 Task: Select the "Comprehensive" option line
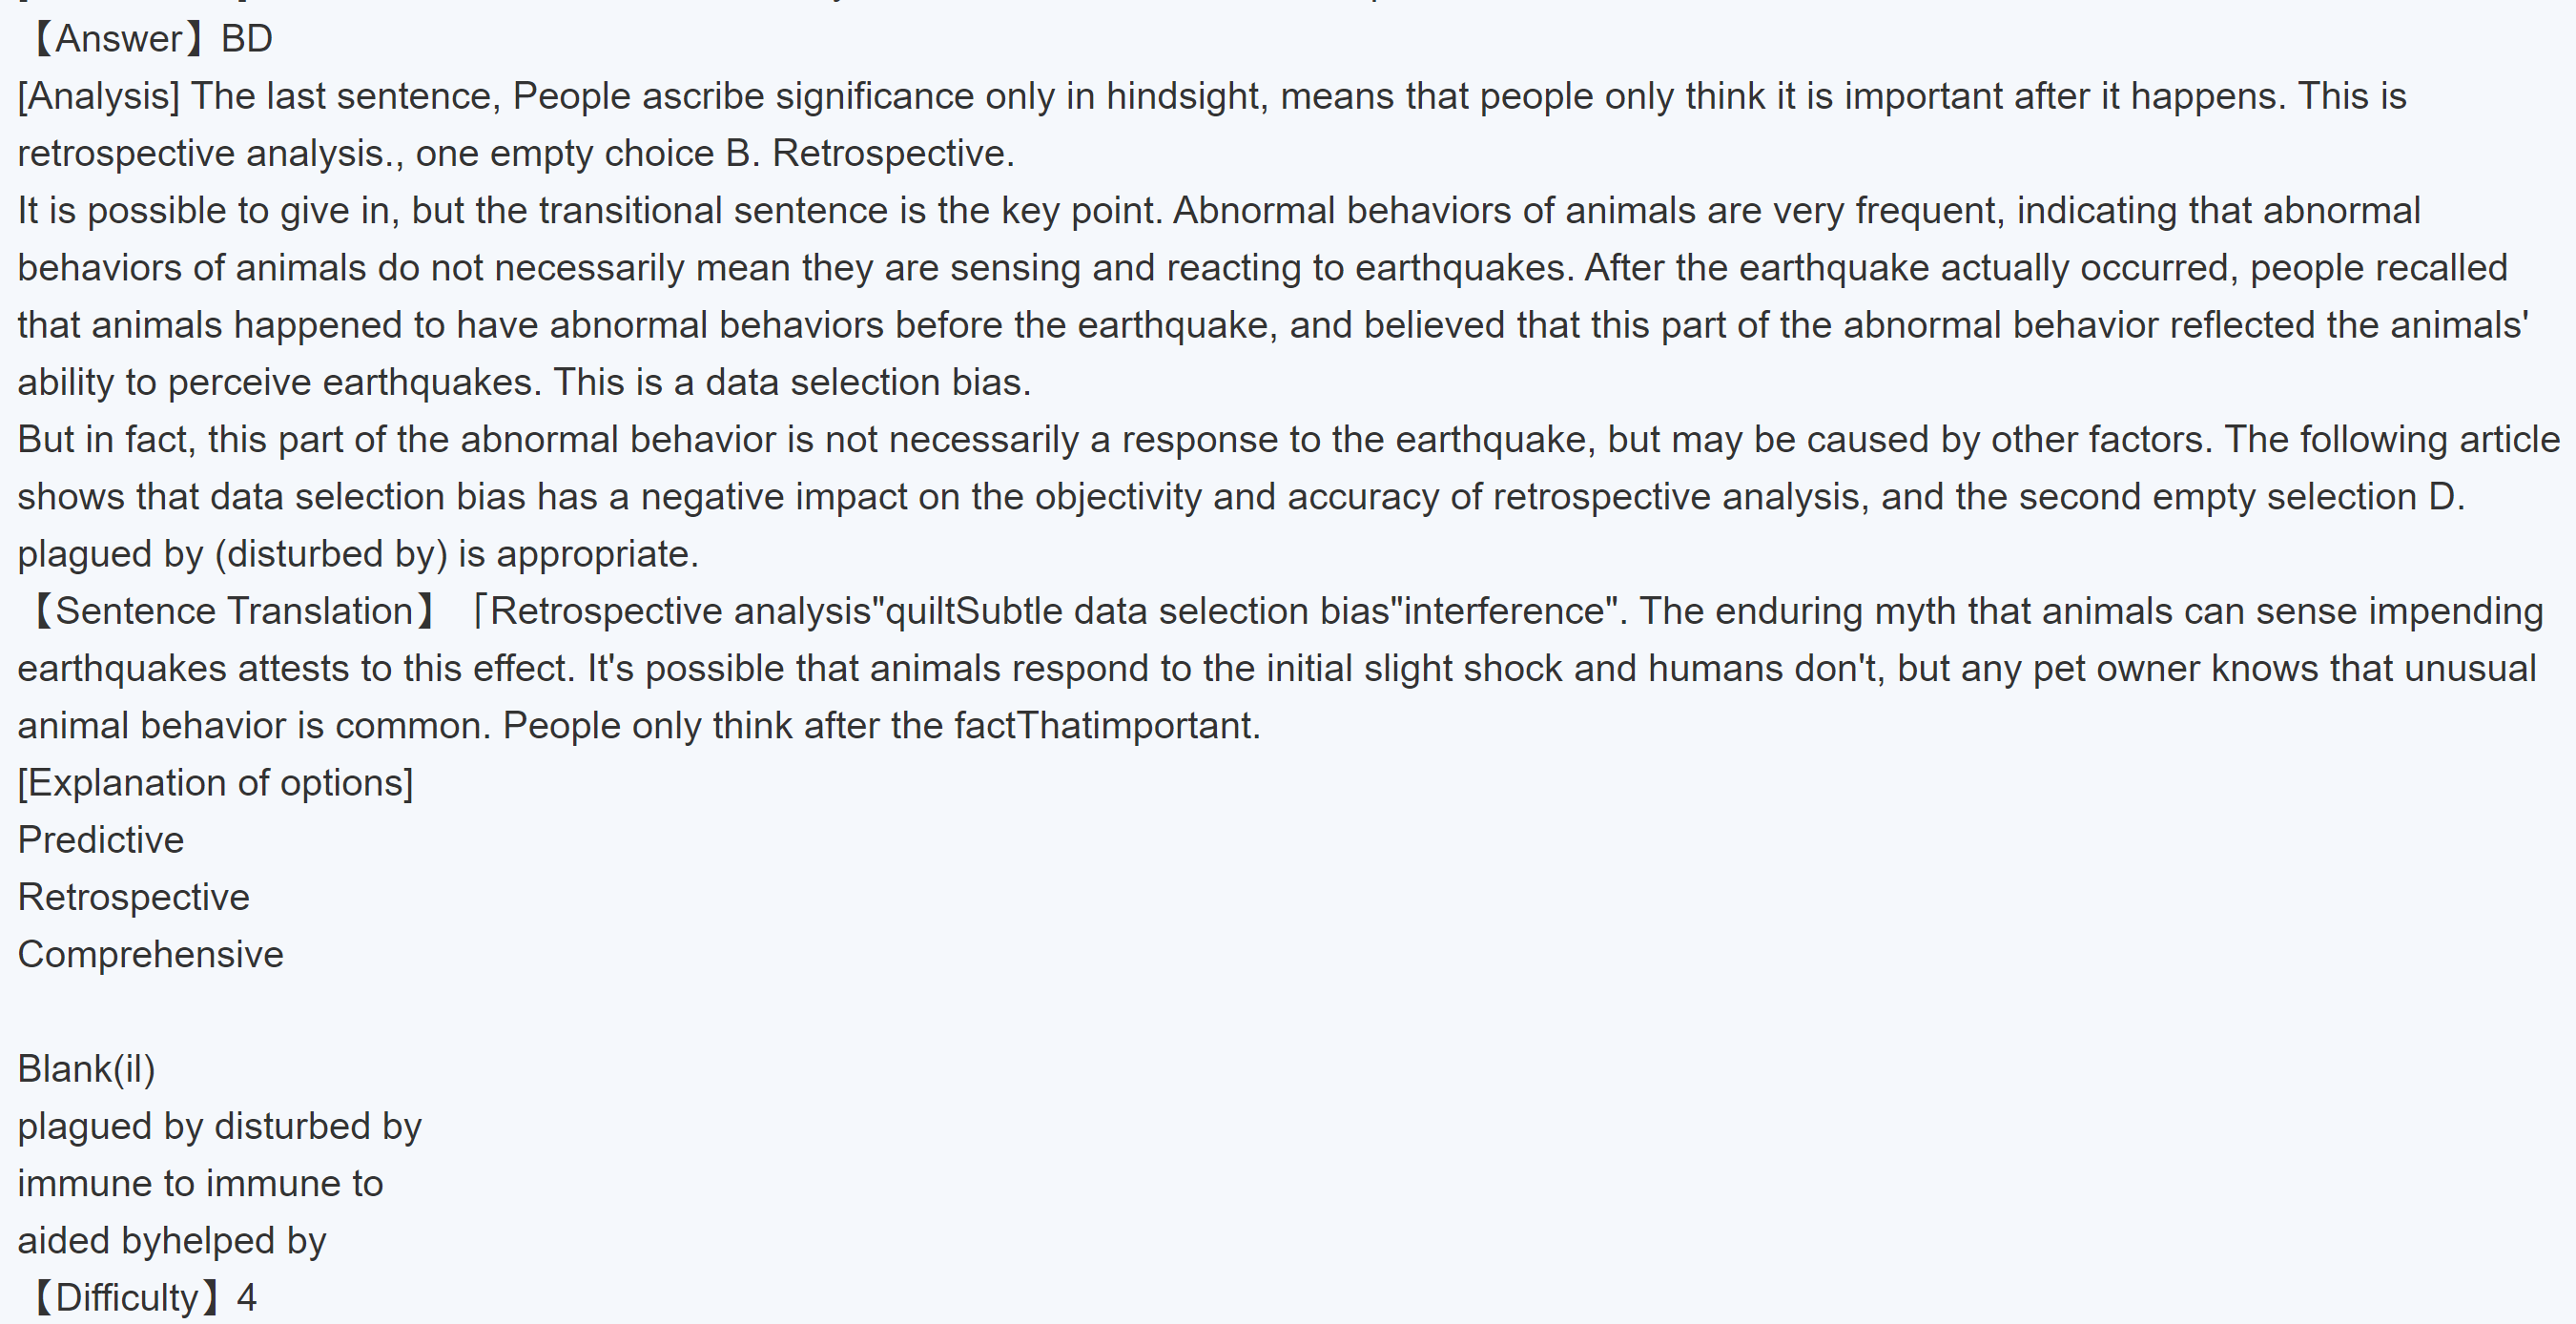pos(151,954)
